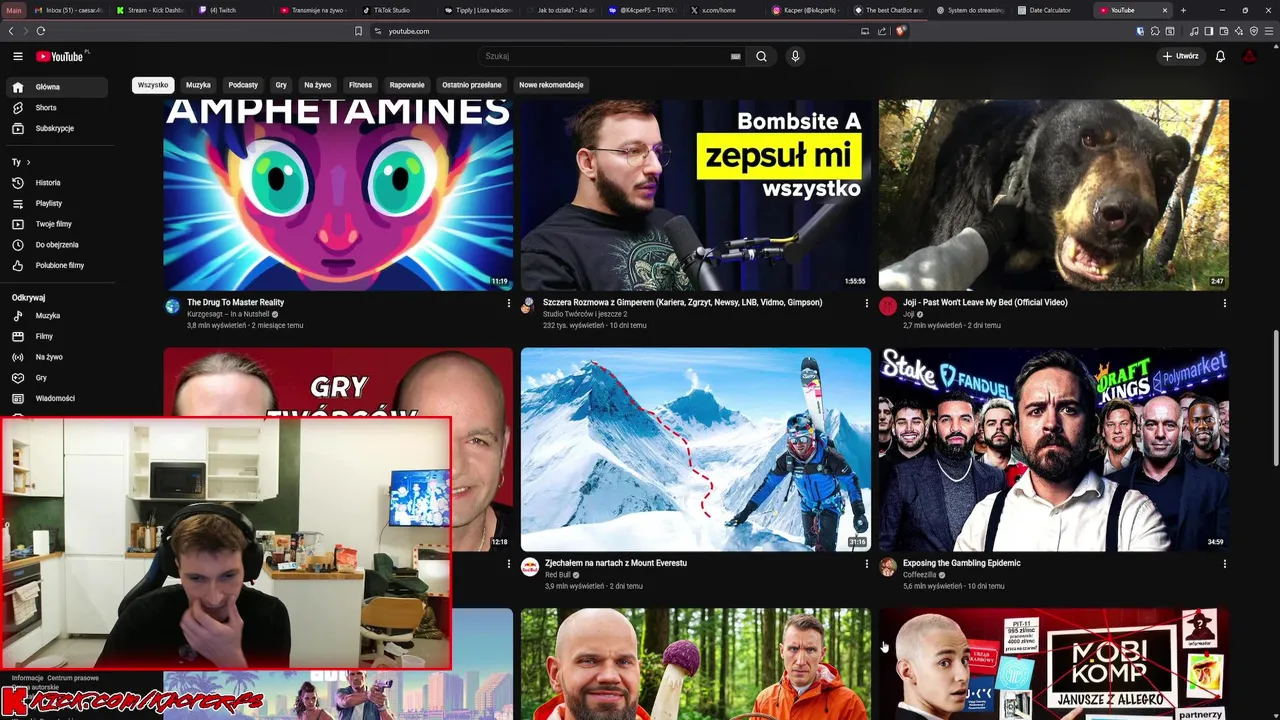Image resolution: width=1280 pixels, height=720 pixels.
Task: Click the share page icon in address bar
Action: [882, 31]
